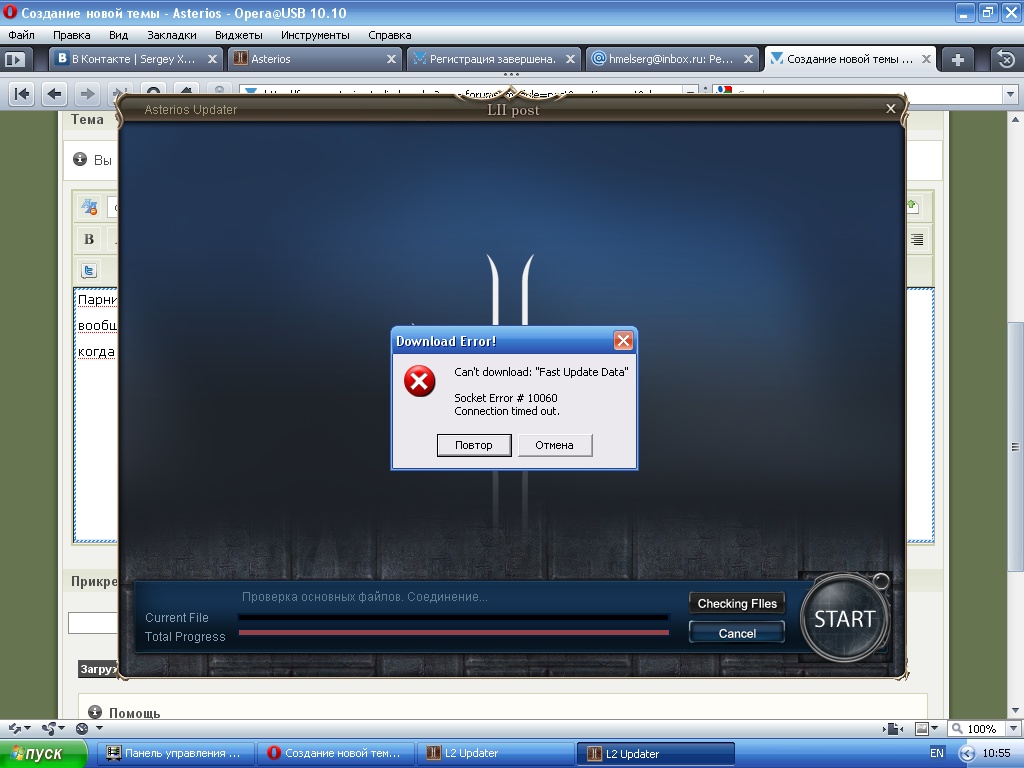
Task: Open the Пуск start menu
Action: point(43,754)
